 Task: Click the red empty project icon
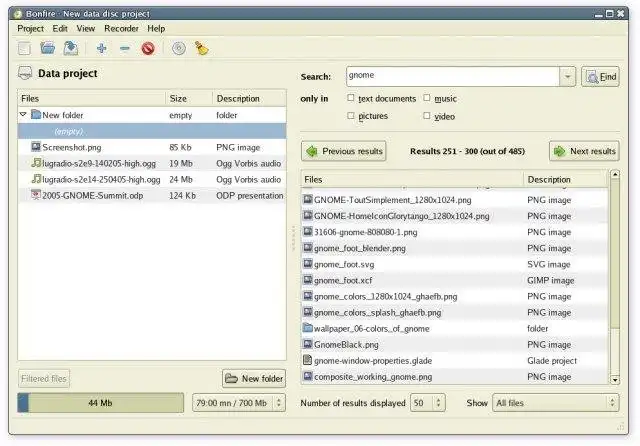(x=148, y=48)
